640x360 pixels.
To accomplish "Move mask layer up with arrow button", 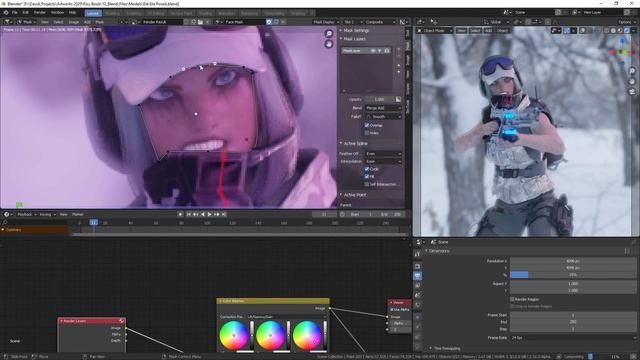I will pos(399,65).
